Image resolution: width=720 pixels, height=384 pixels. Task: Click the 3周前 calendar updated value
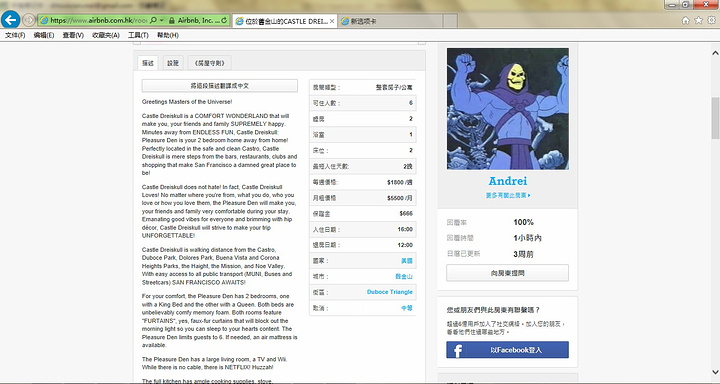523,254
